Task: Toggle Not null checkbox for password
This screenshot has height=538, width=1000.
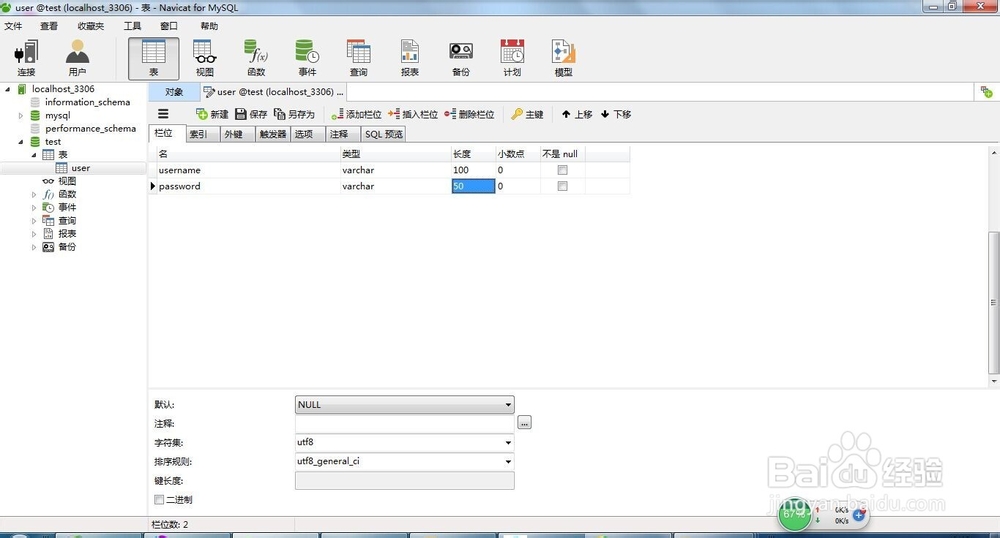Action: click(x=562, y=186)
